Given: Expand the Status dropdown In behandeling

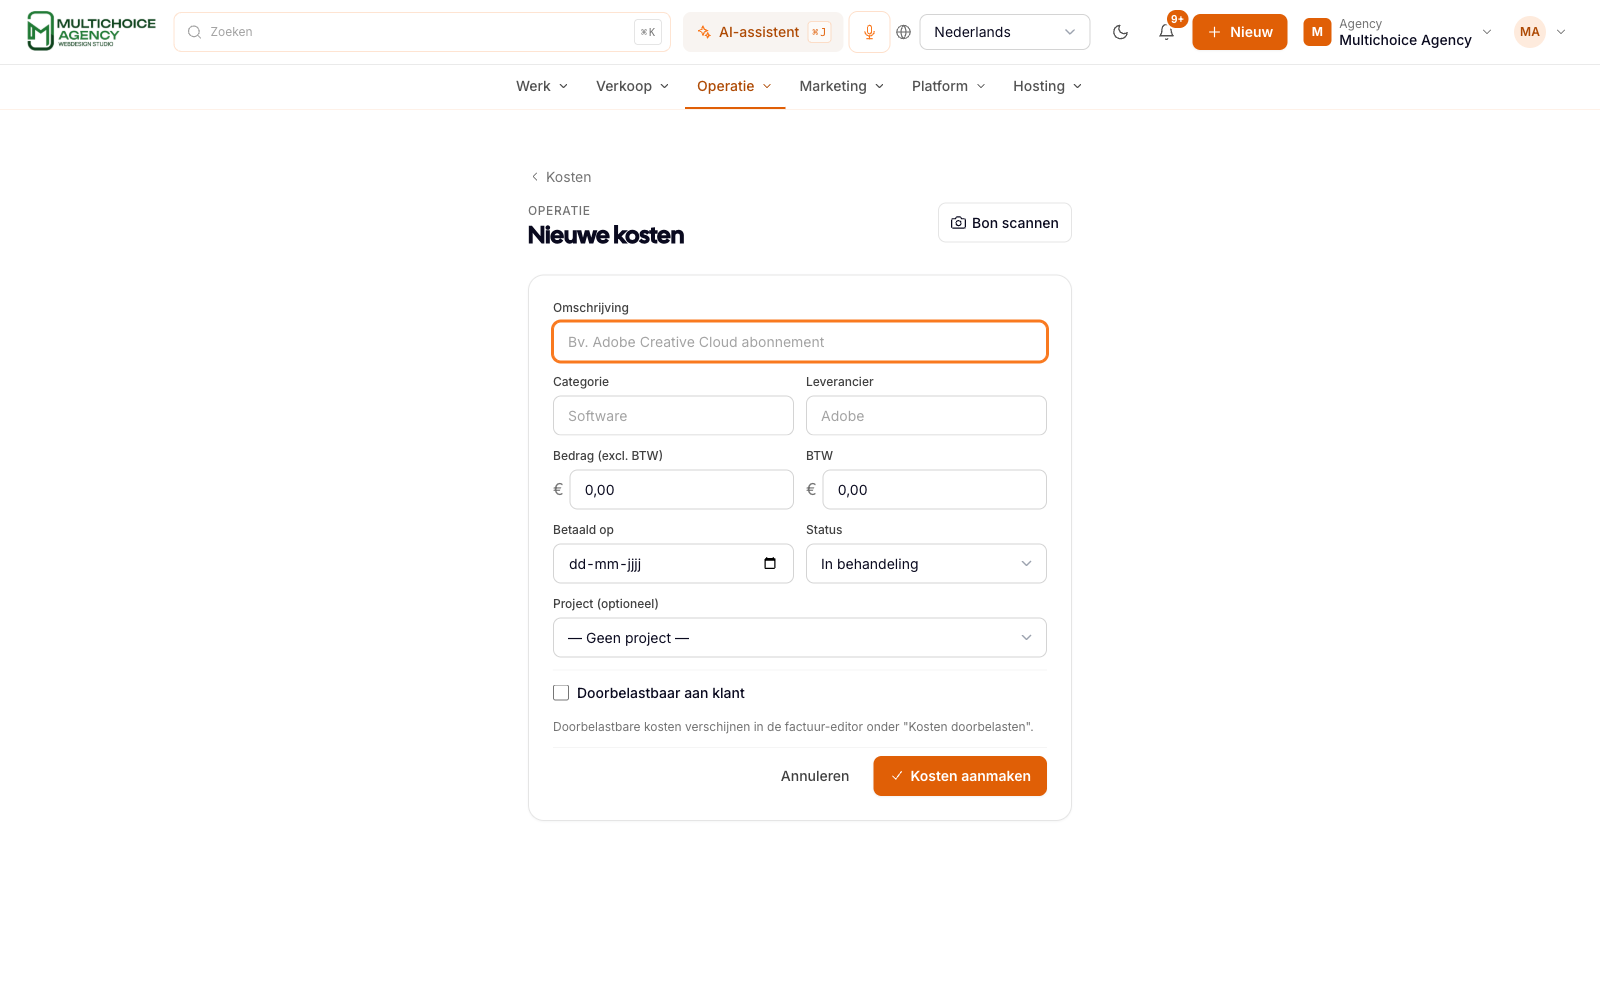Looking at the screenshot, I should (x=926, y=564).
